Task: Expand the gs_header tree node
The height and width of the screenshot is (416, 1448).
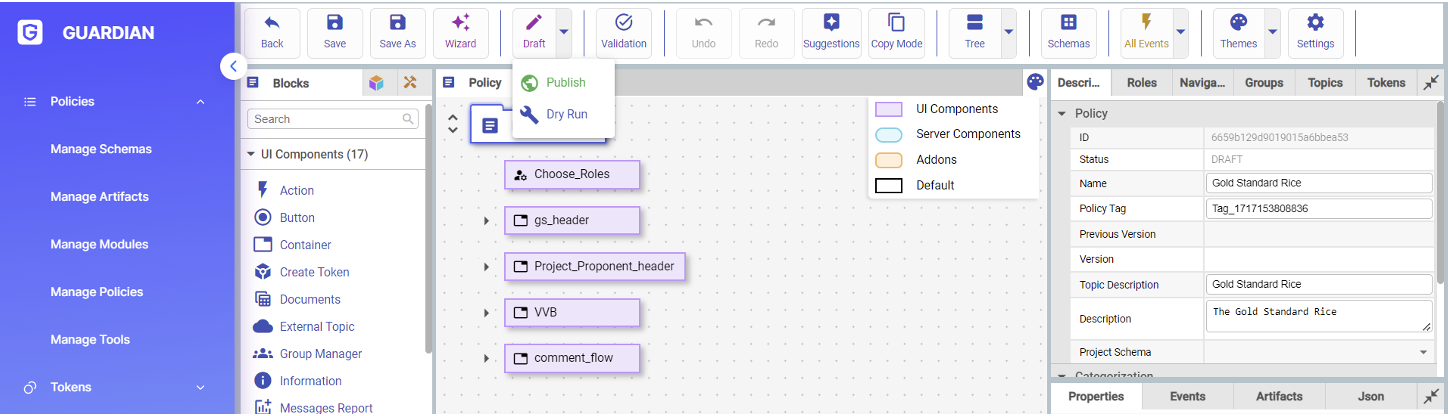Action: 487,220
